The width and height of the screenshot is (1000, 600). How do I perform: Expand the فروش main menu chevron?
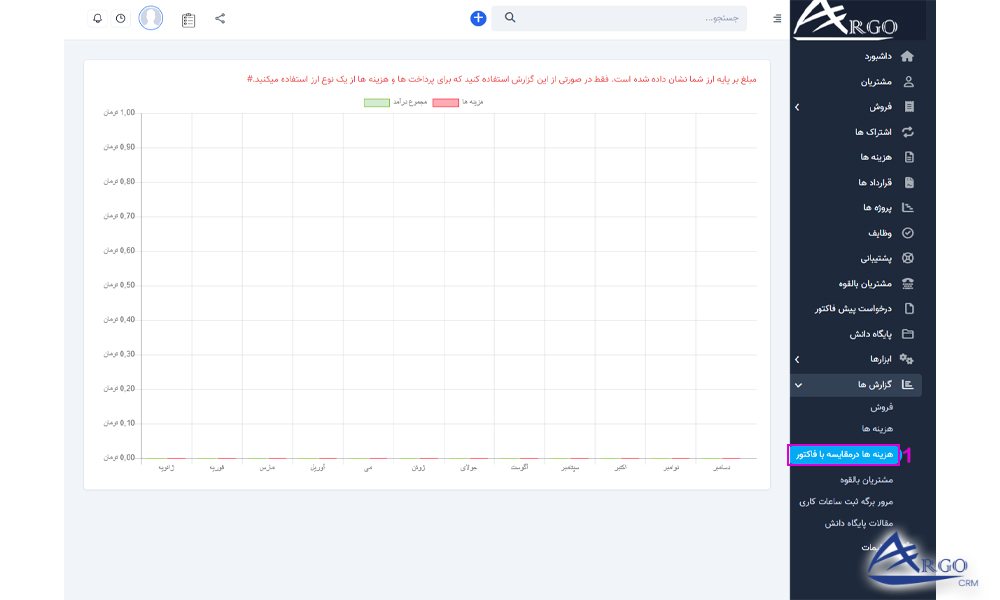point(797,106)
